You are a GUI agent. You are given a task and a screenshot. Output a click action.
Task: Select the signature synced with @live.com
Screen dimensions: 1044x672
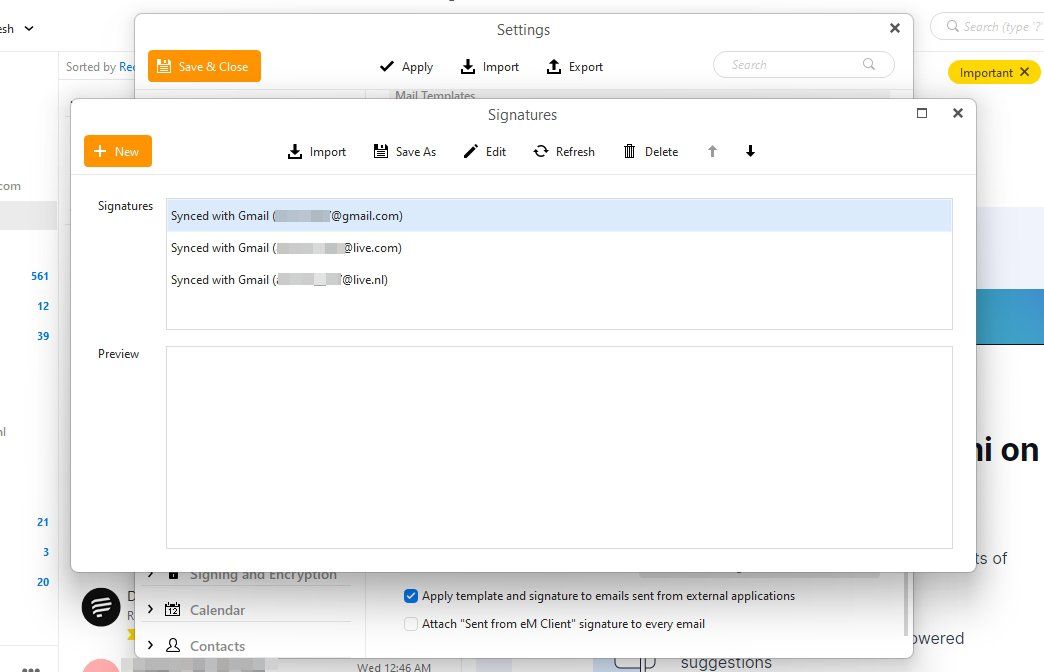tap(559, 248)
